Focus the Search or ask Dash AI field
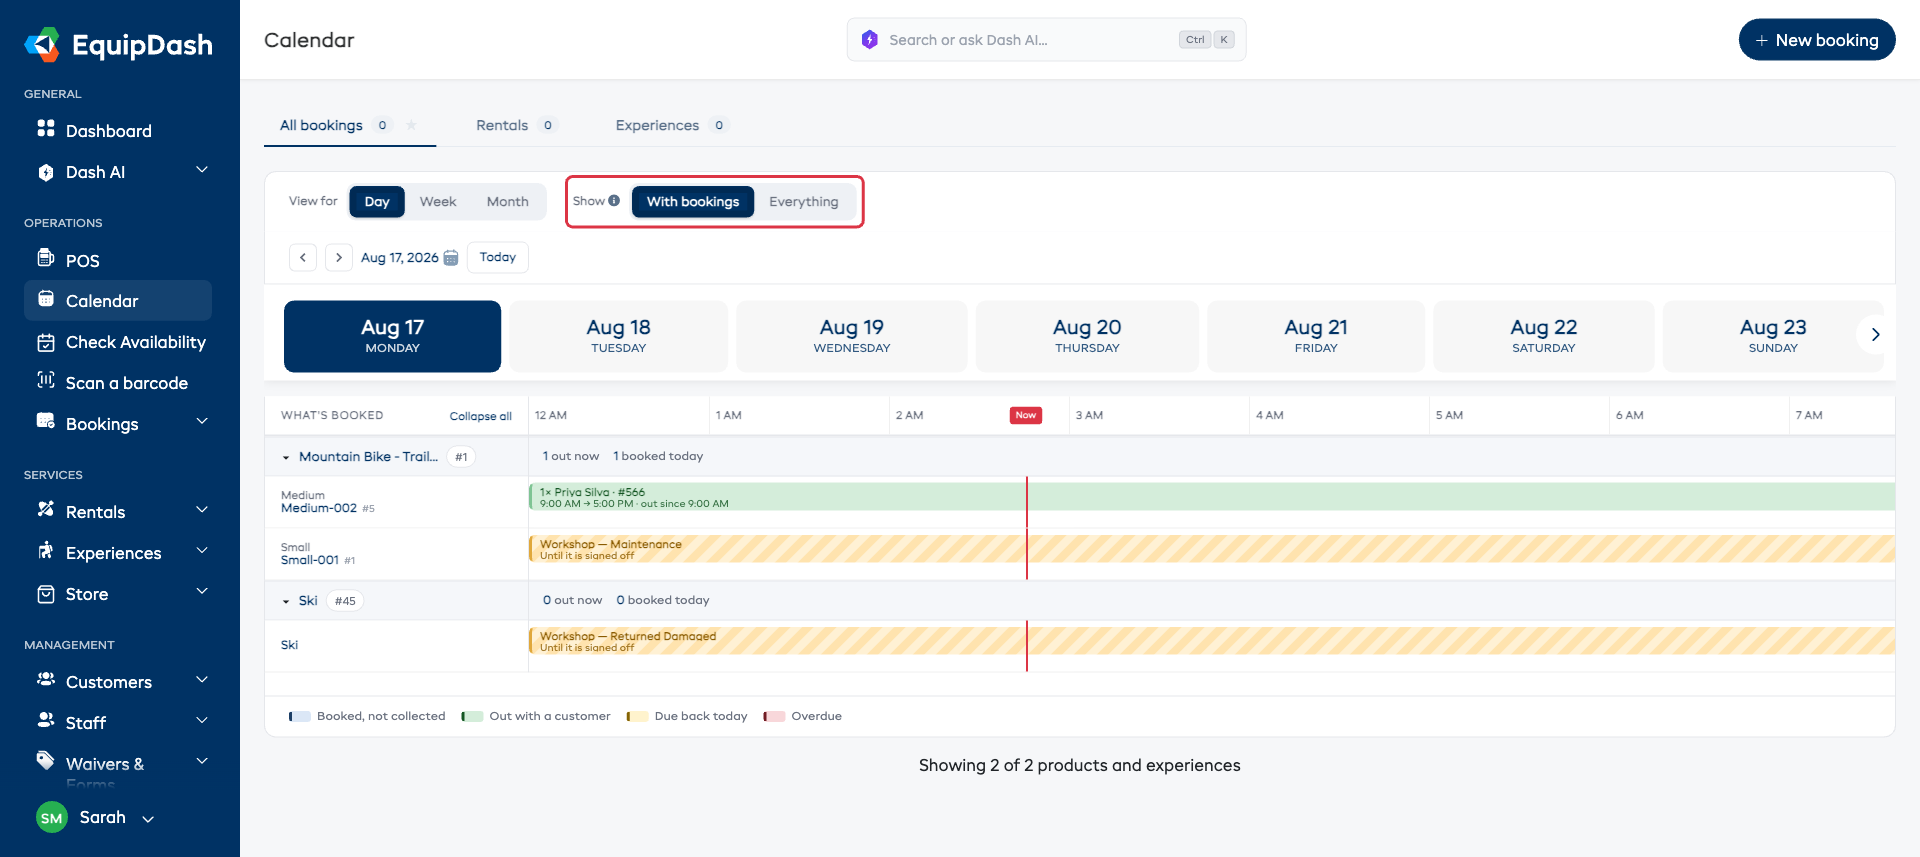1920x857 pixels. (1046, 40)
